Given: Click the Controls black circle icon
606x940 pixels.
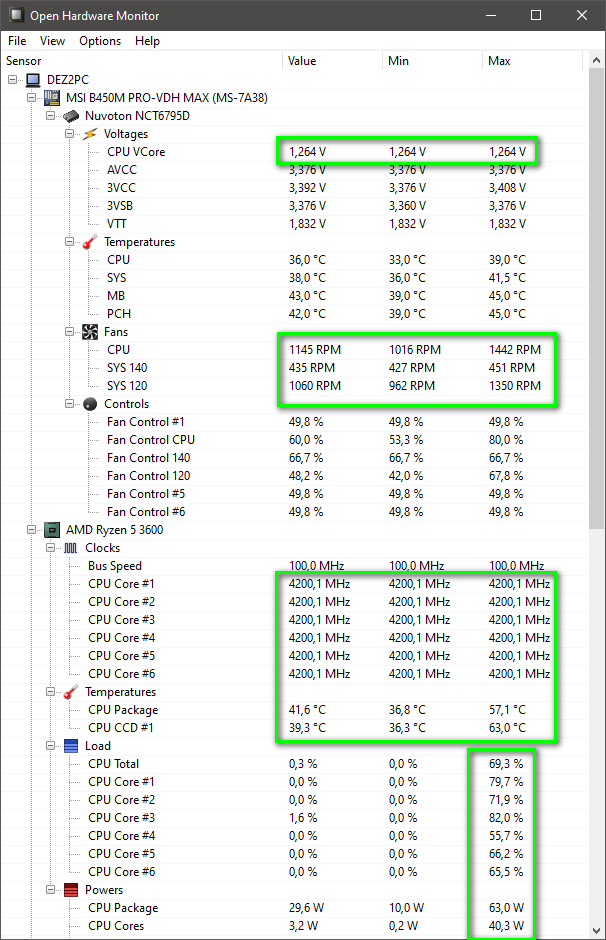Looking at the screenshot, I should coord(90,404).
